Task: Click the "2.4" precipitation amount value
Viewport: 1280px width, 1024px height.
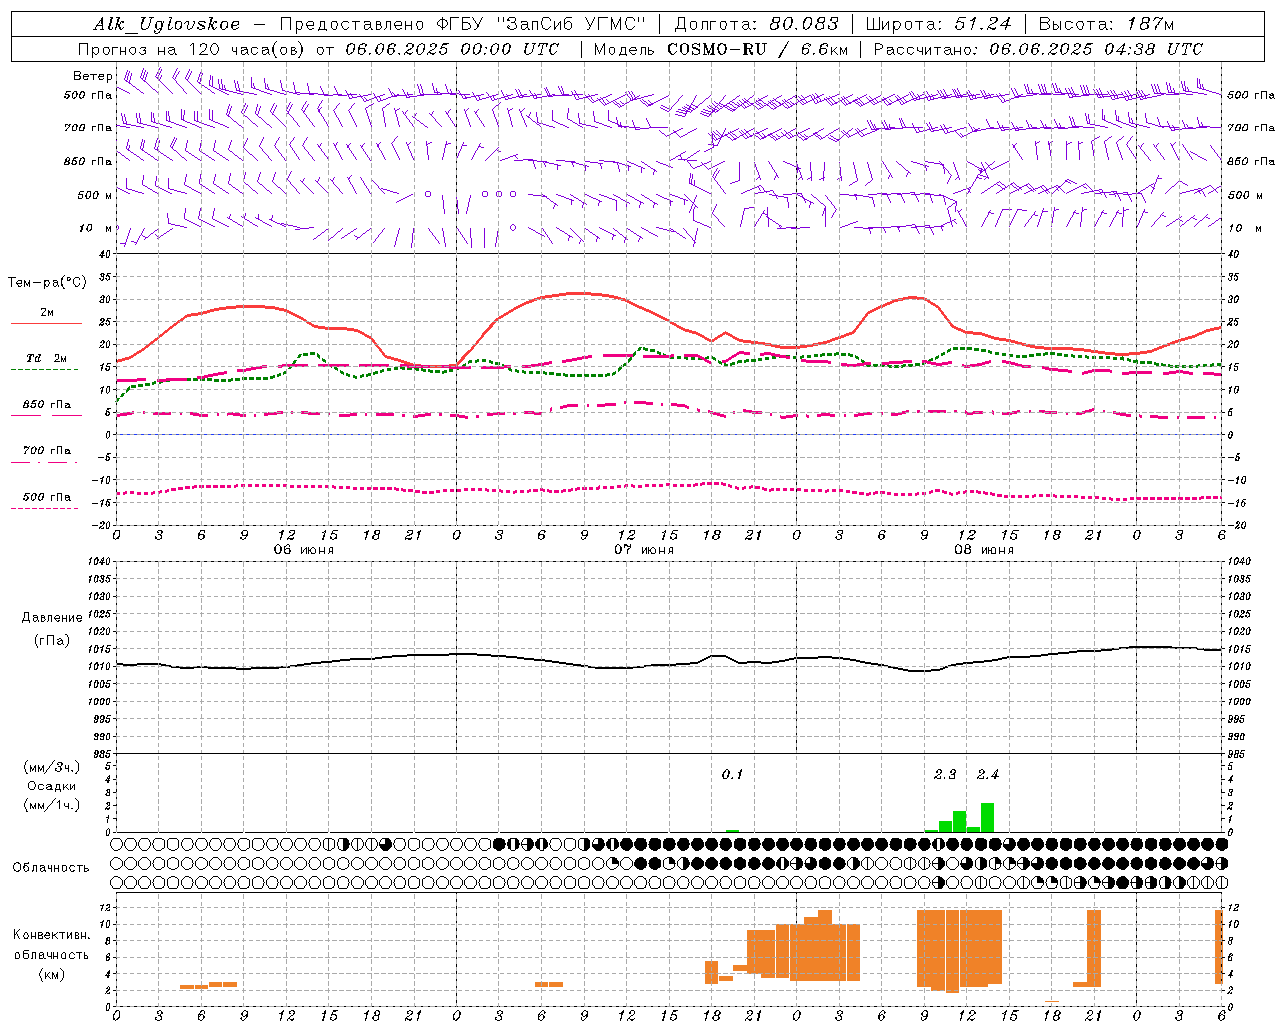Action: (988, 774)
